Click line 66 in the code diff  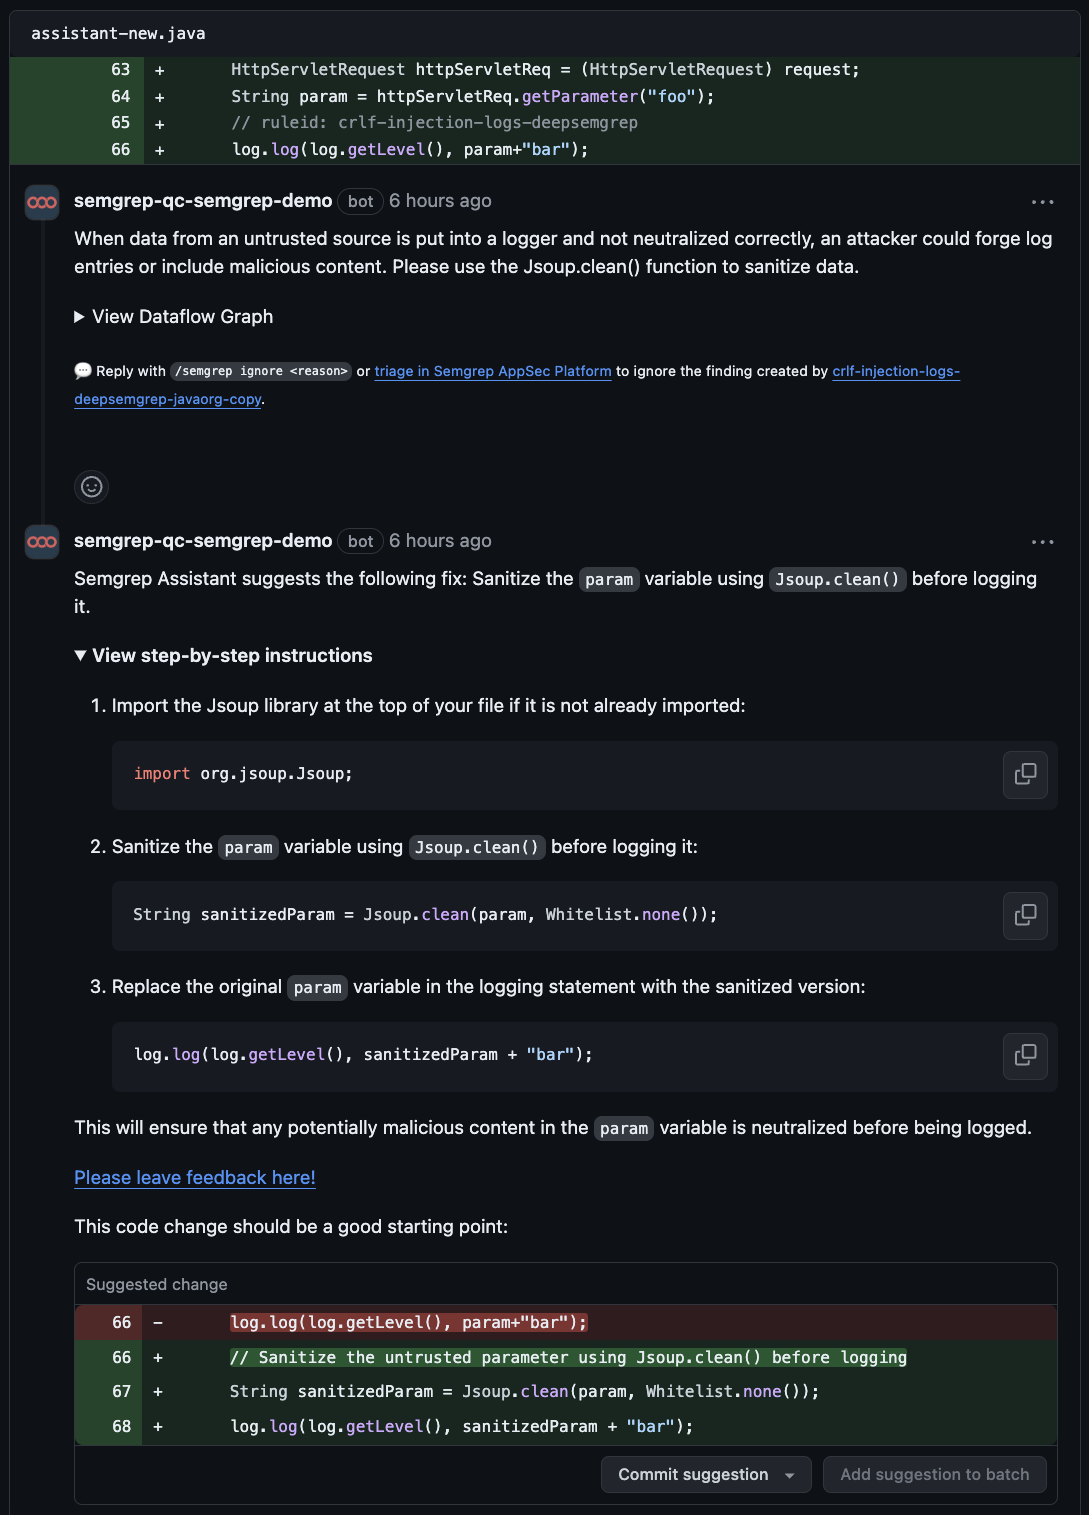click(x=120, y=149)
